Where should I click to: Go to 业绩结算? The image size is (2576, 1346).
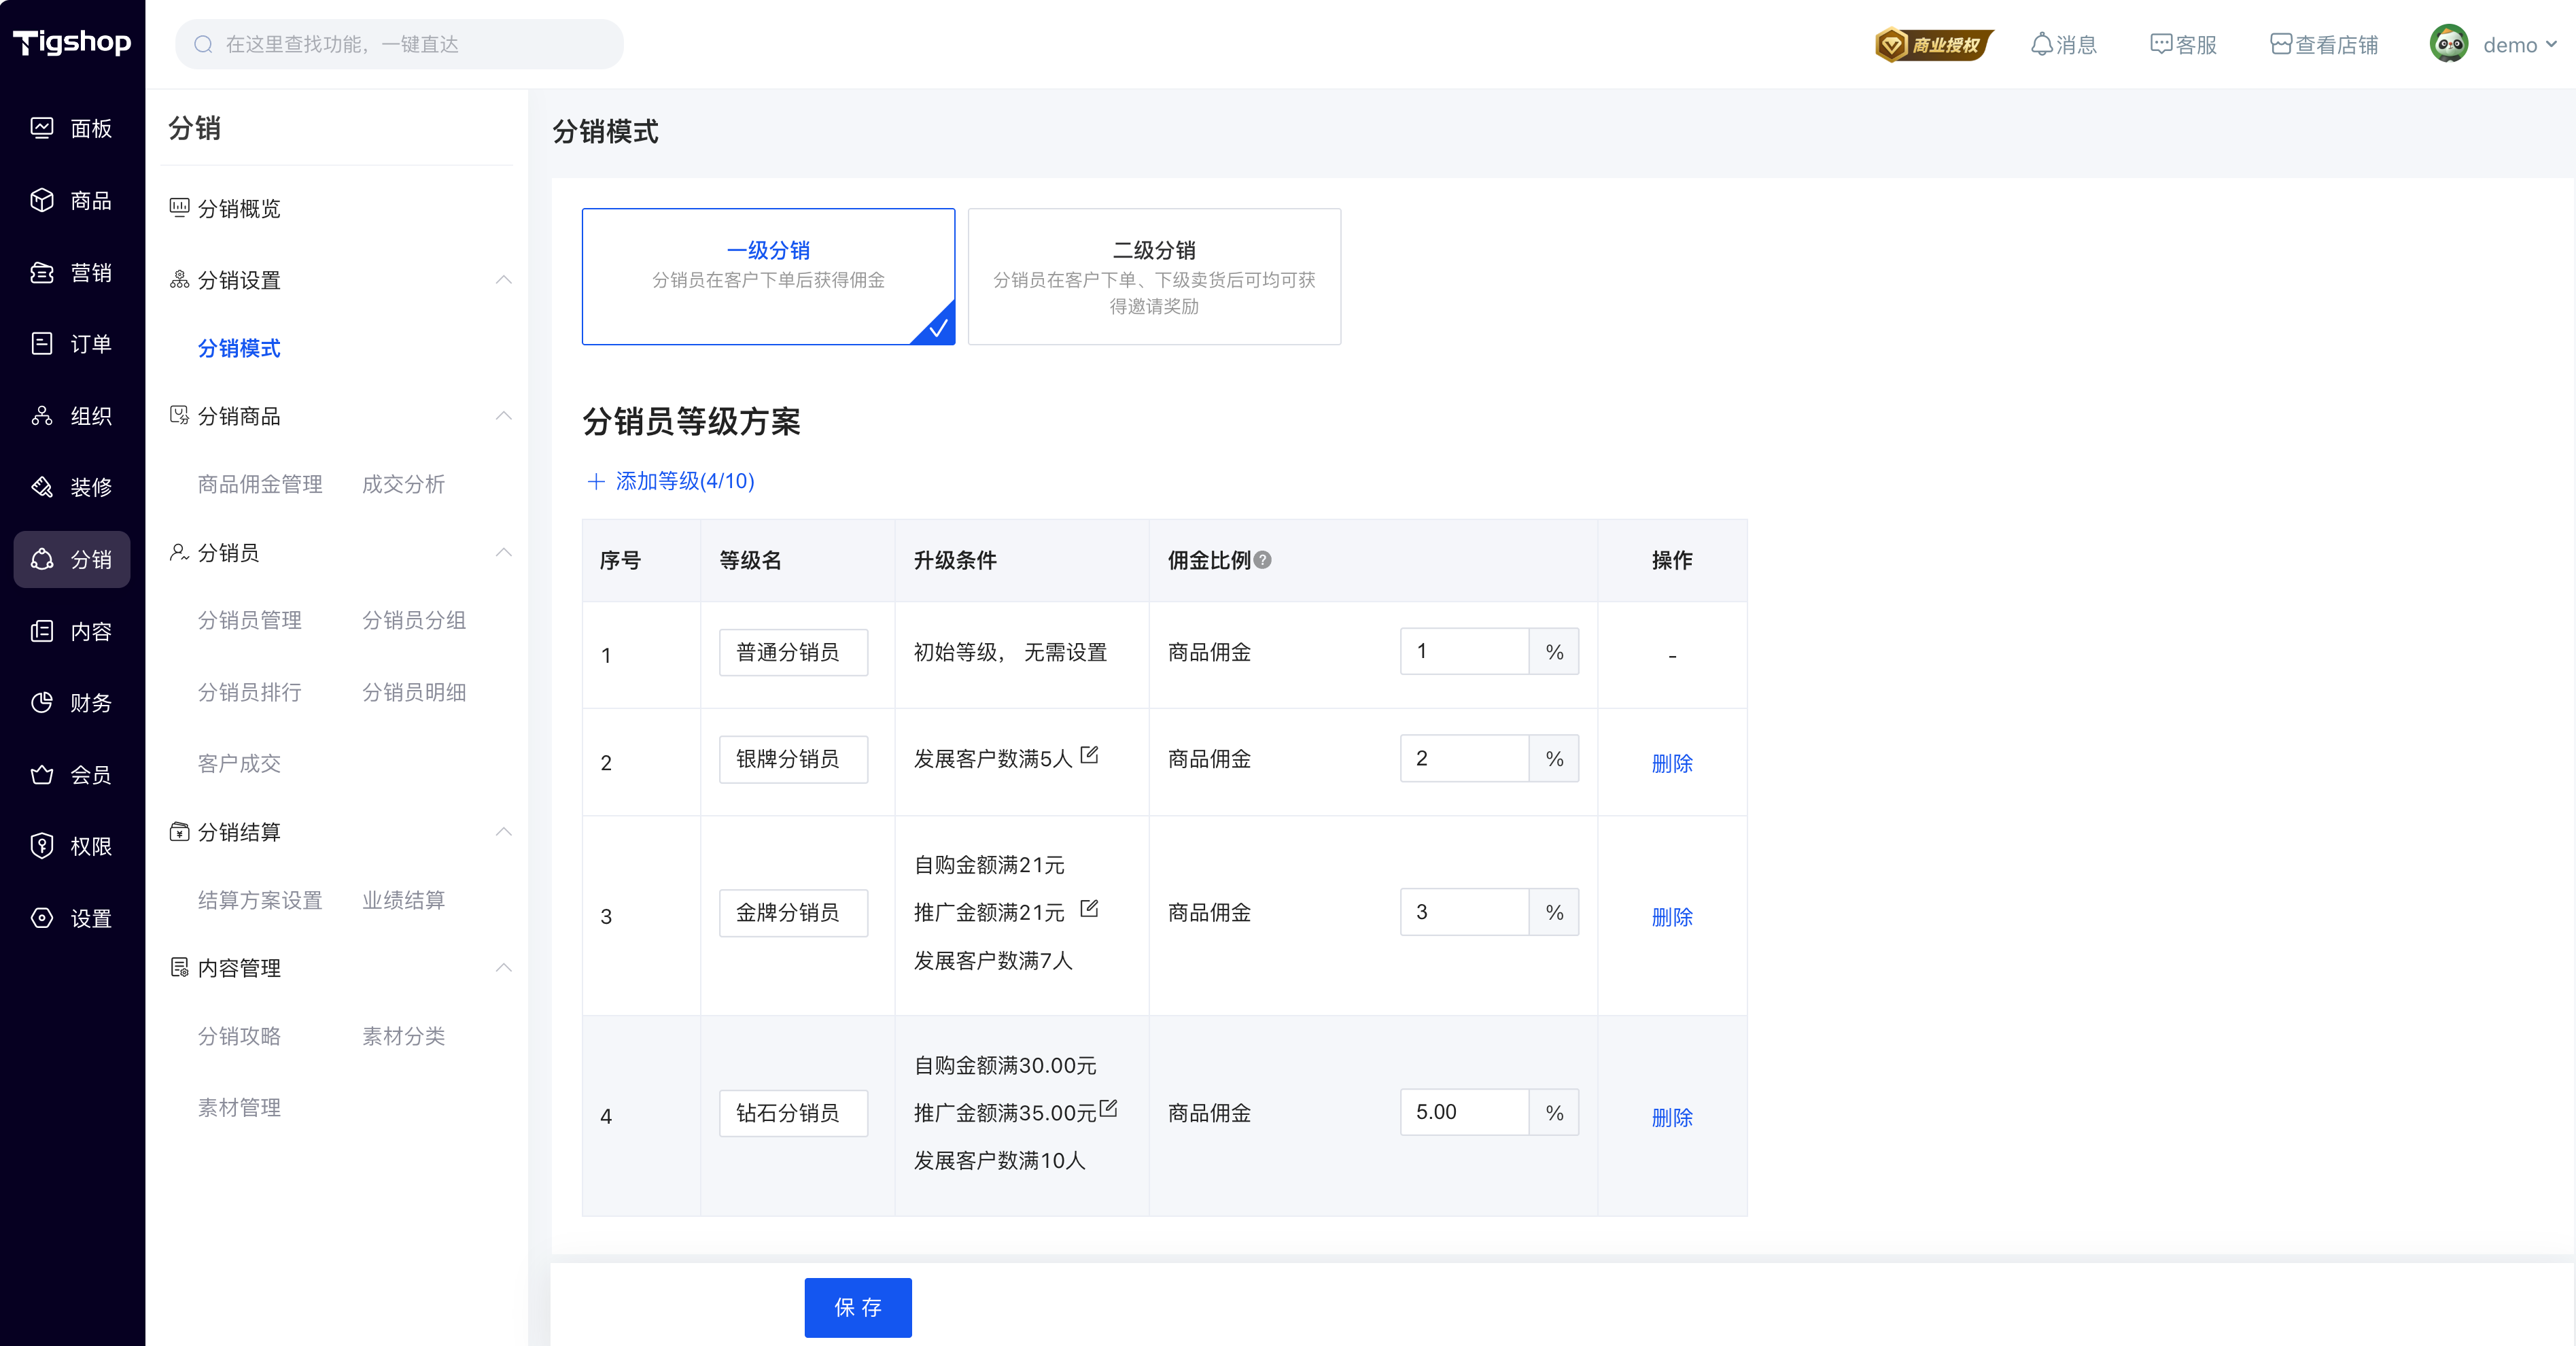pyautogui.click(x=403, y=900)
